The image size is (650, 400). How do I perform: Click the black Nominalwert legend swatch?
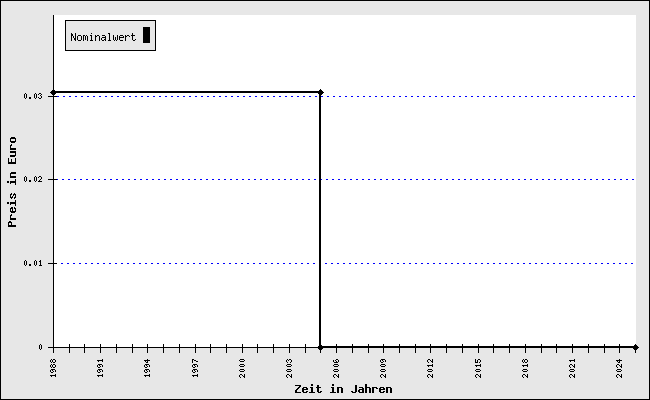(x=146, y=35)
